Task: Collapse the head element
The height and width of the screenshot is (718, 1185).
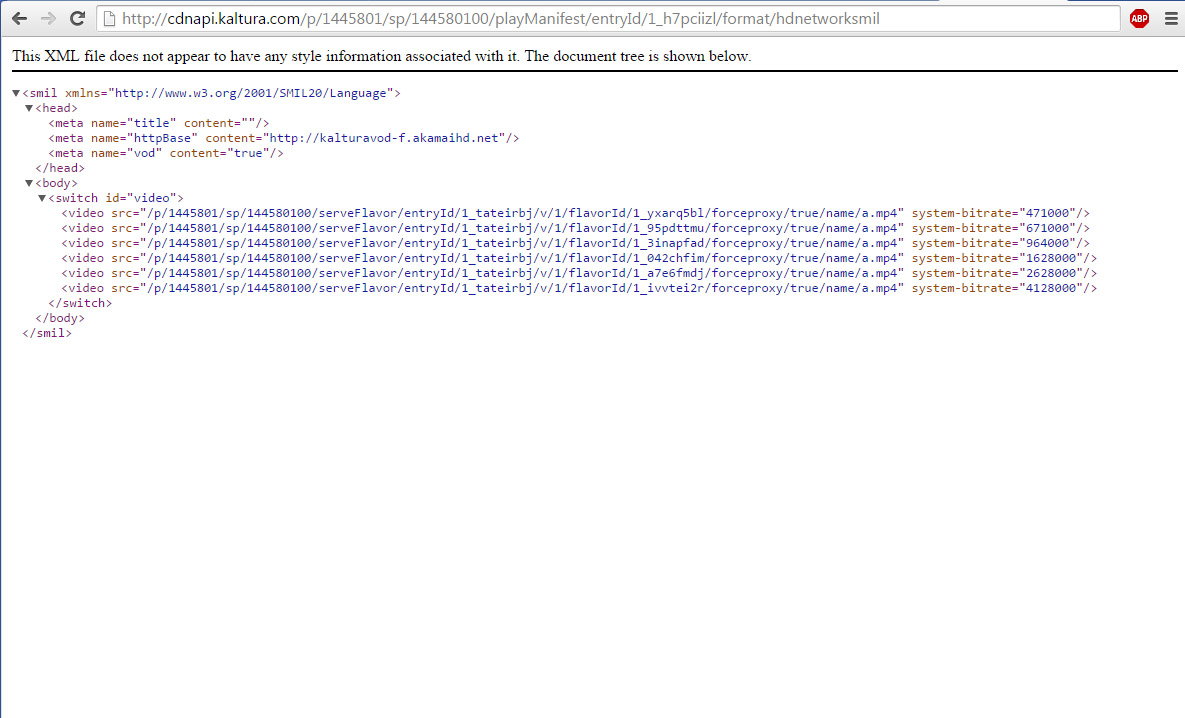Action: tap(29, 108)
